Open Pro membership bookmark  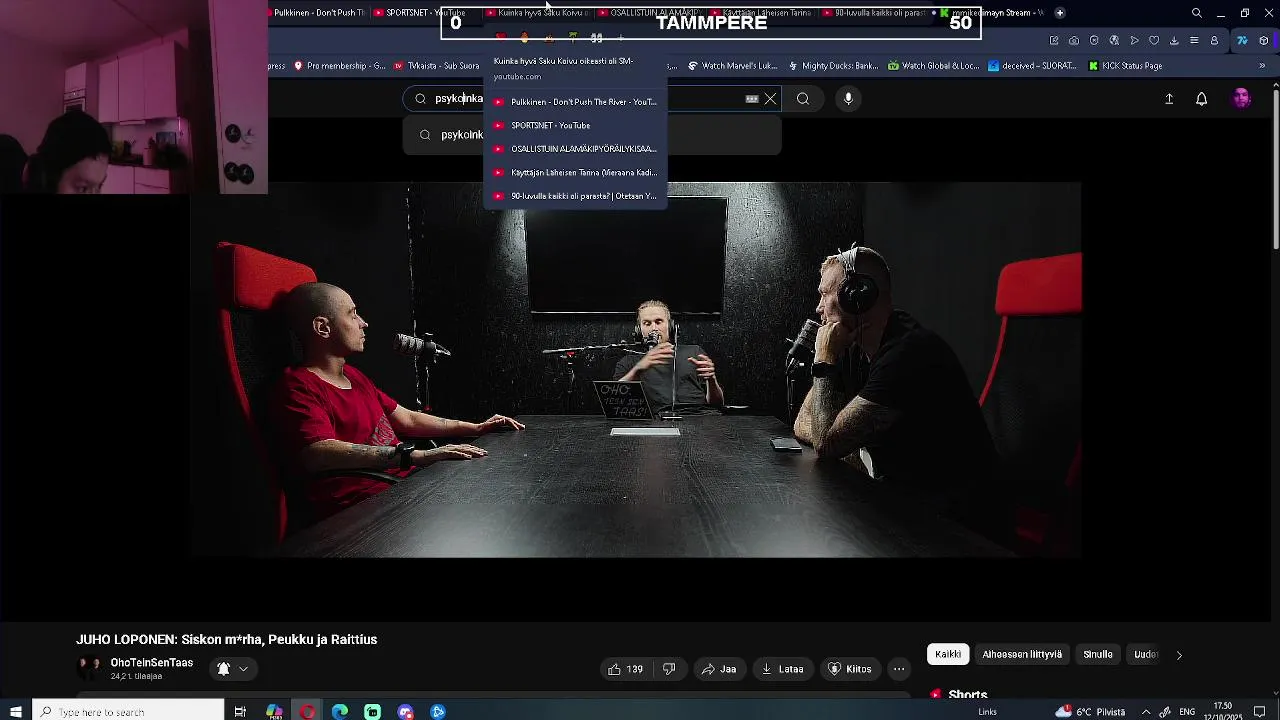pyautogui.click(x=339, y=66)
